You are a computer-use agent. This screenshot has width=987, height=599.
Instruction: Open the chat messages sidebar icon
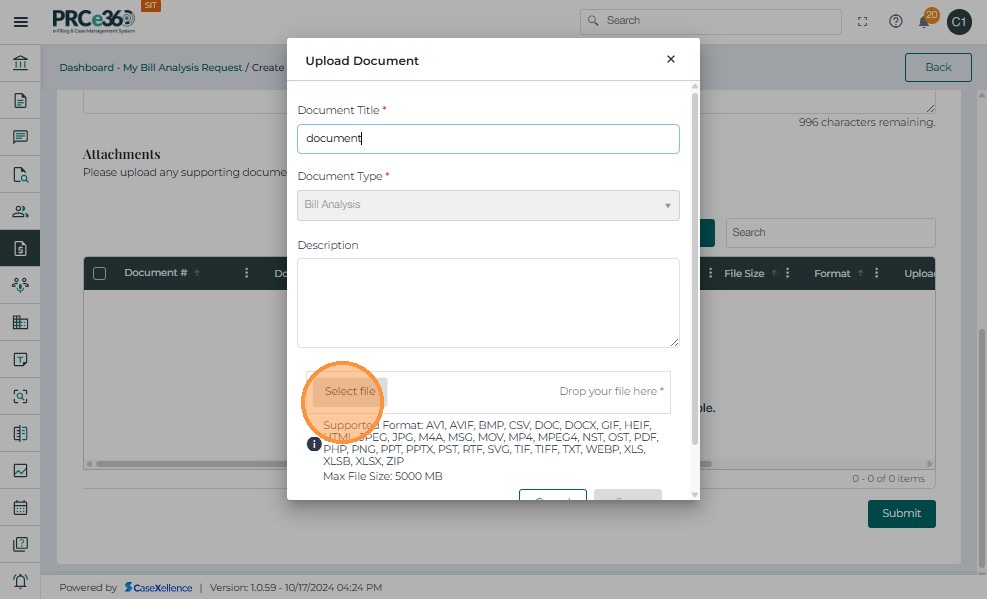(x=20, y=137)
